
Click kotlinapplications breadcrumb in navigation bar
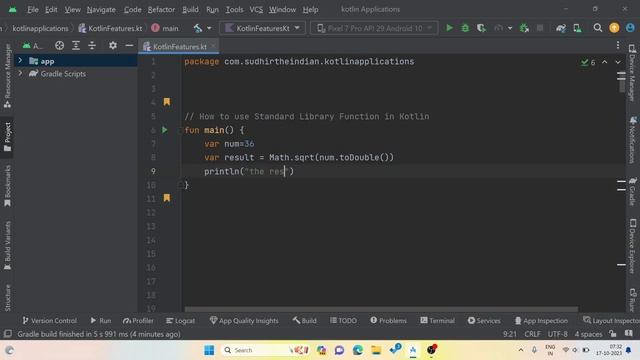(40, 28)
